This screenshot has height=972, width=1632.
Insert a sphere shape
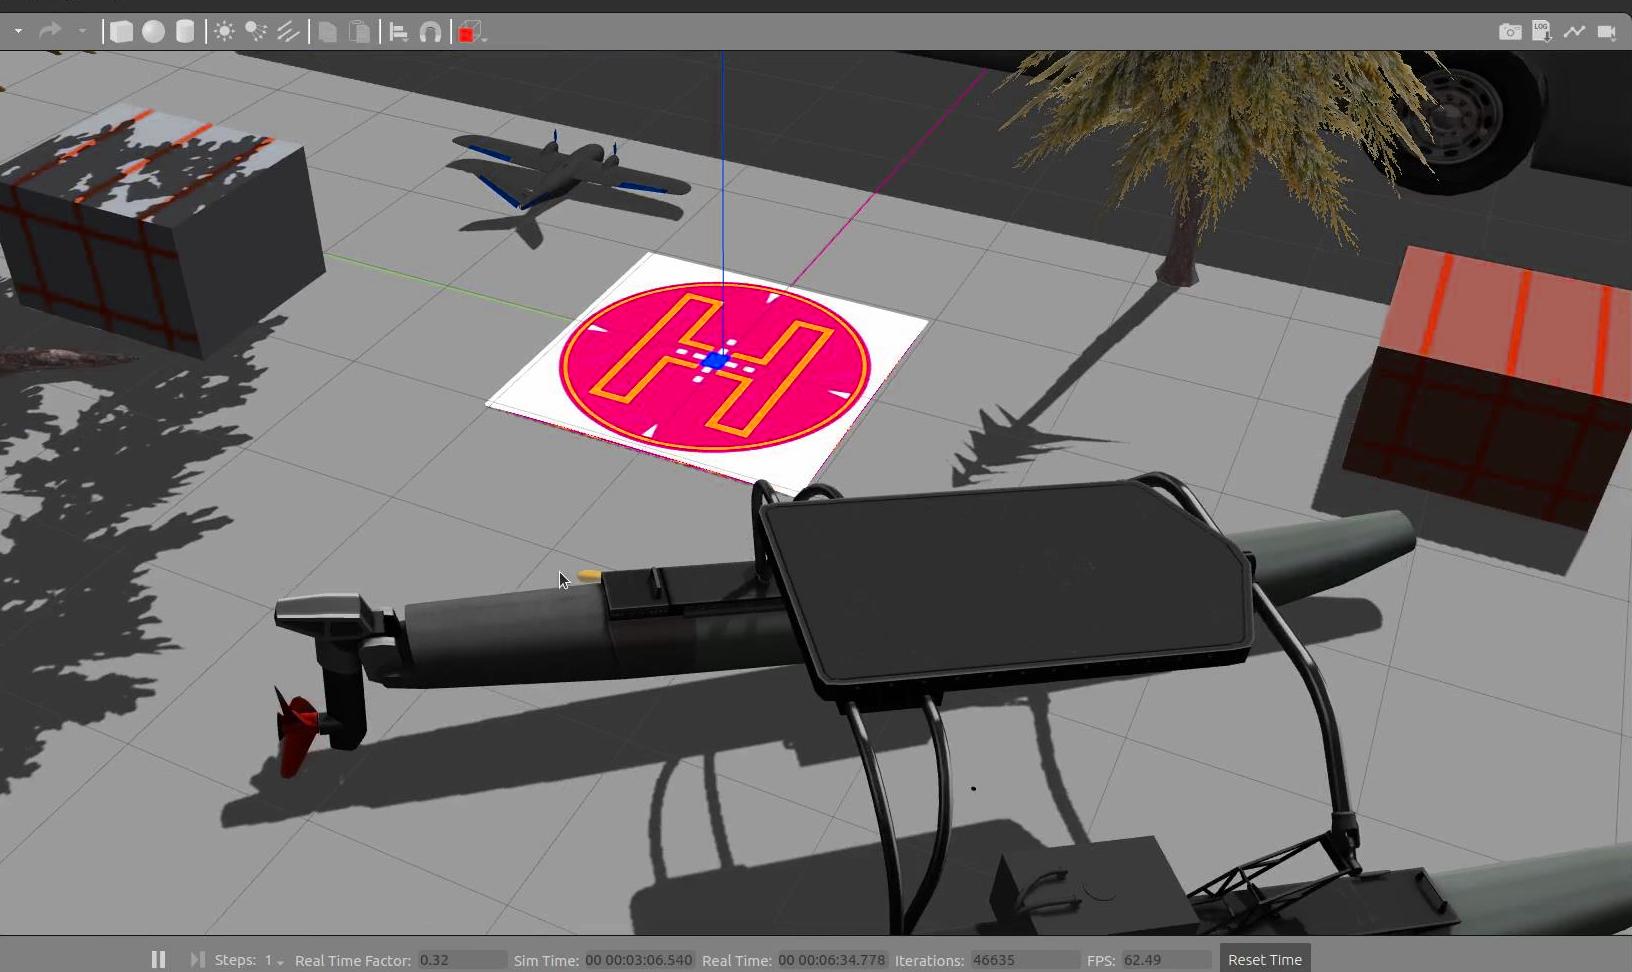[x=153, y=32]
